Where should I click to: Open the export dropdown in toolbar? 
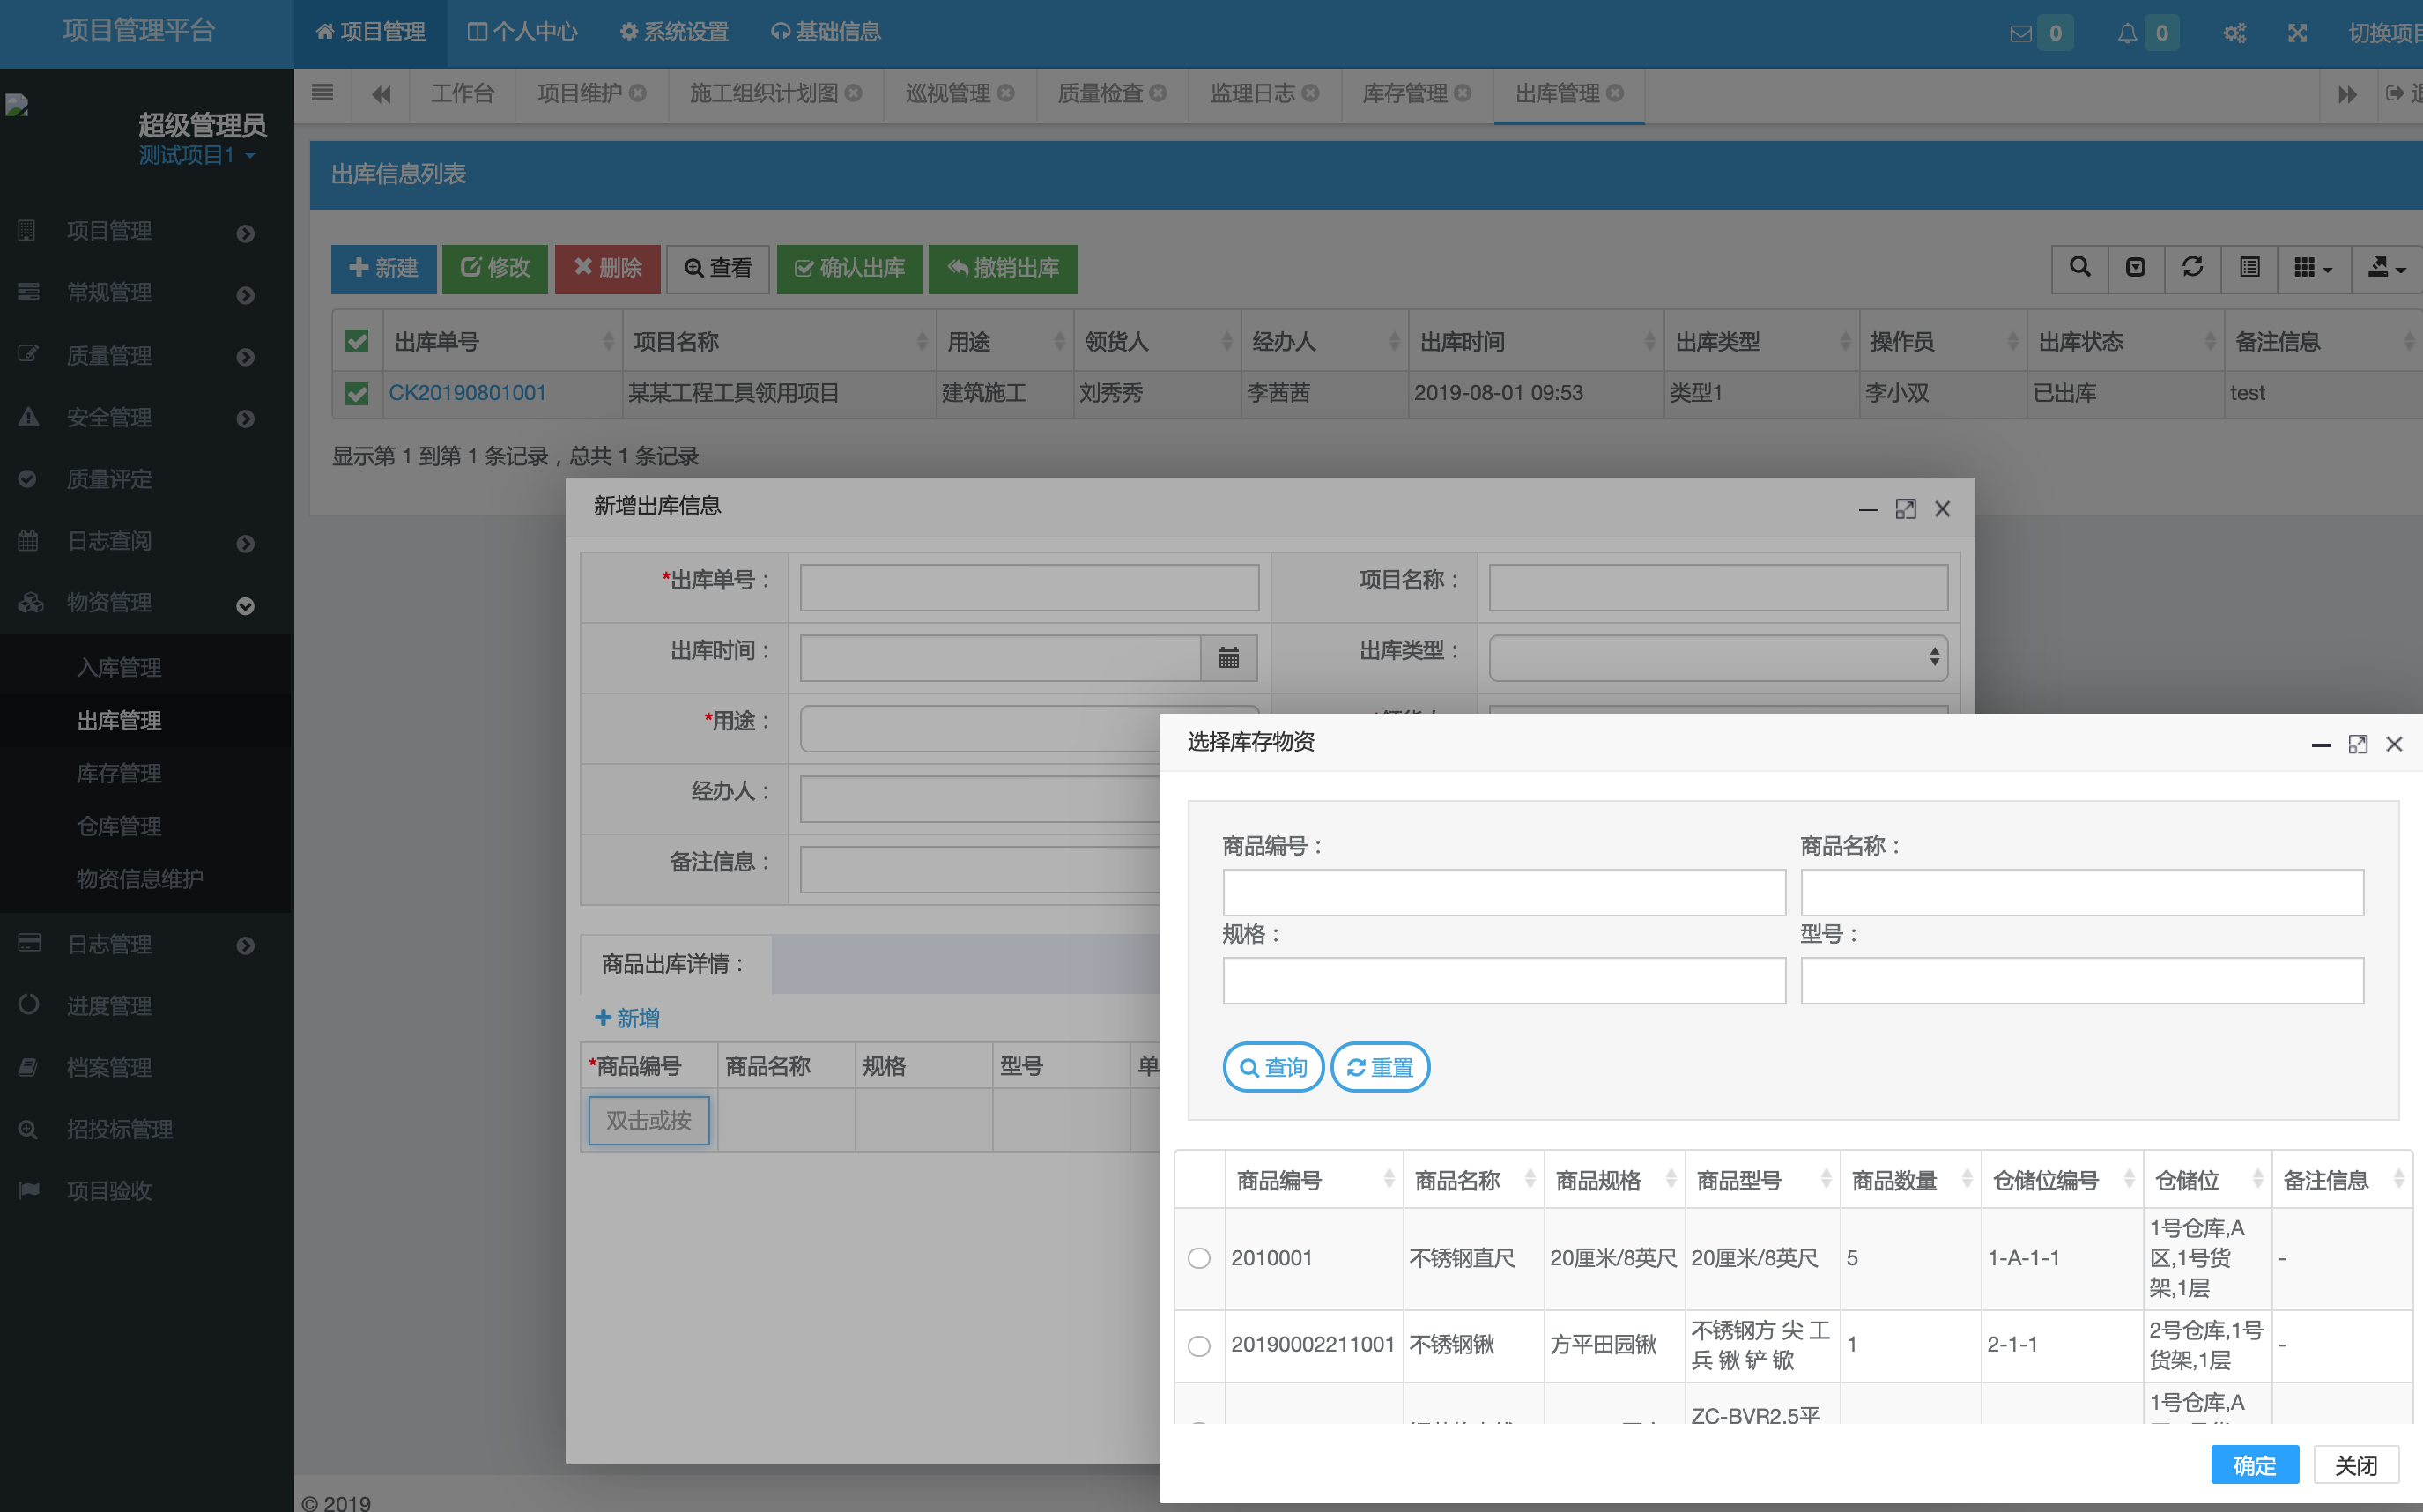pos(2386,268)
